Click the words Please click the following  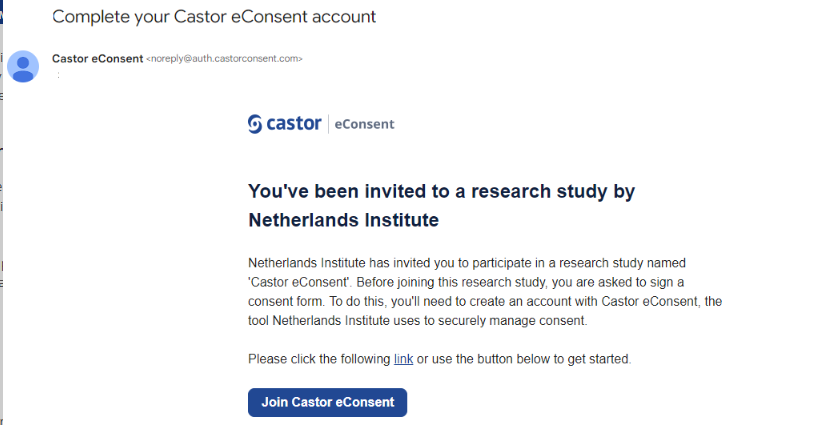[319, 359]
